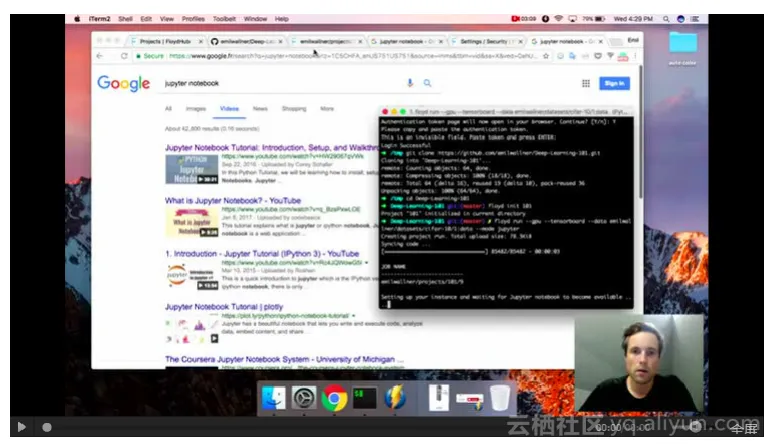The height and width of the screenshot is (448, 772).
Task: Reload the Google page in Chrome
Action: 124,56
